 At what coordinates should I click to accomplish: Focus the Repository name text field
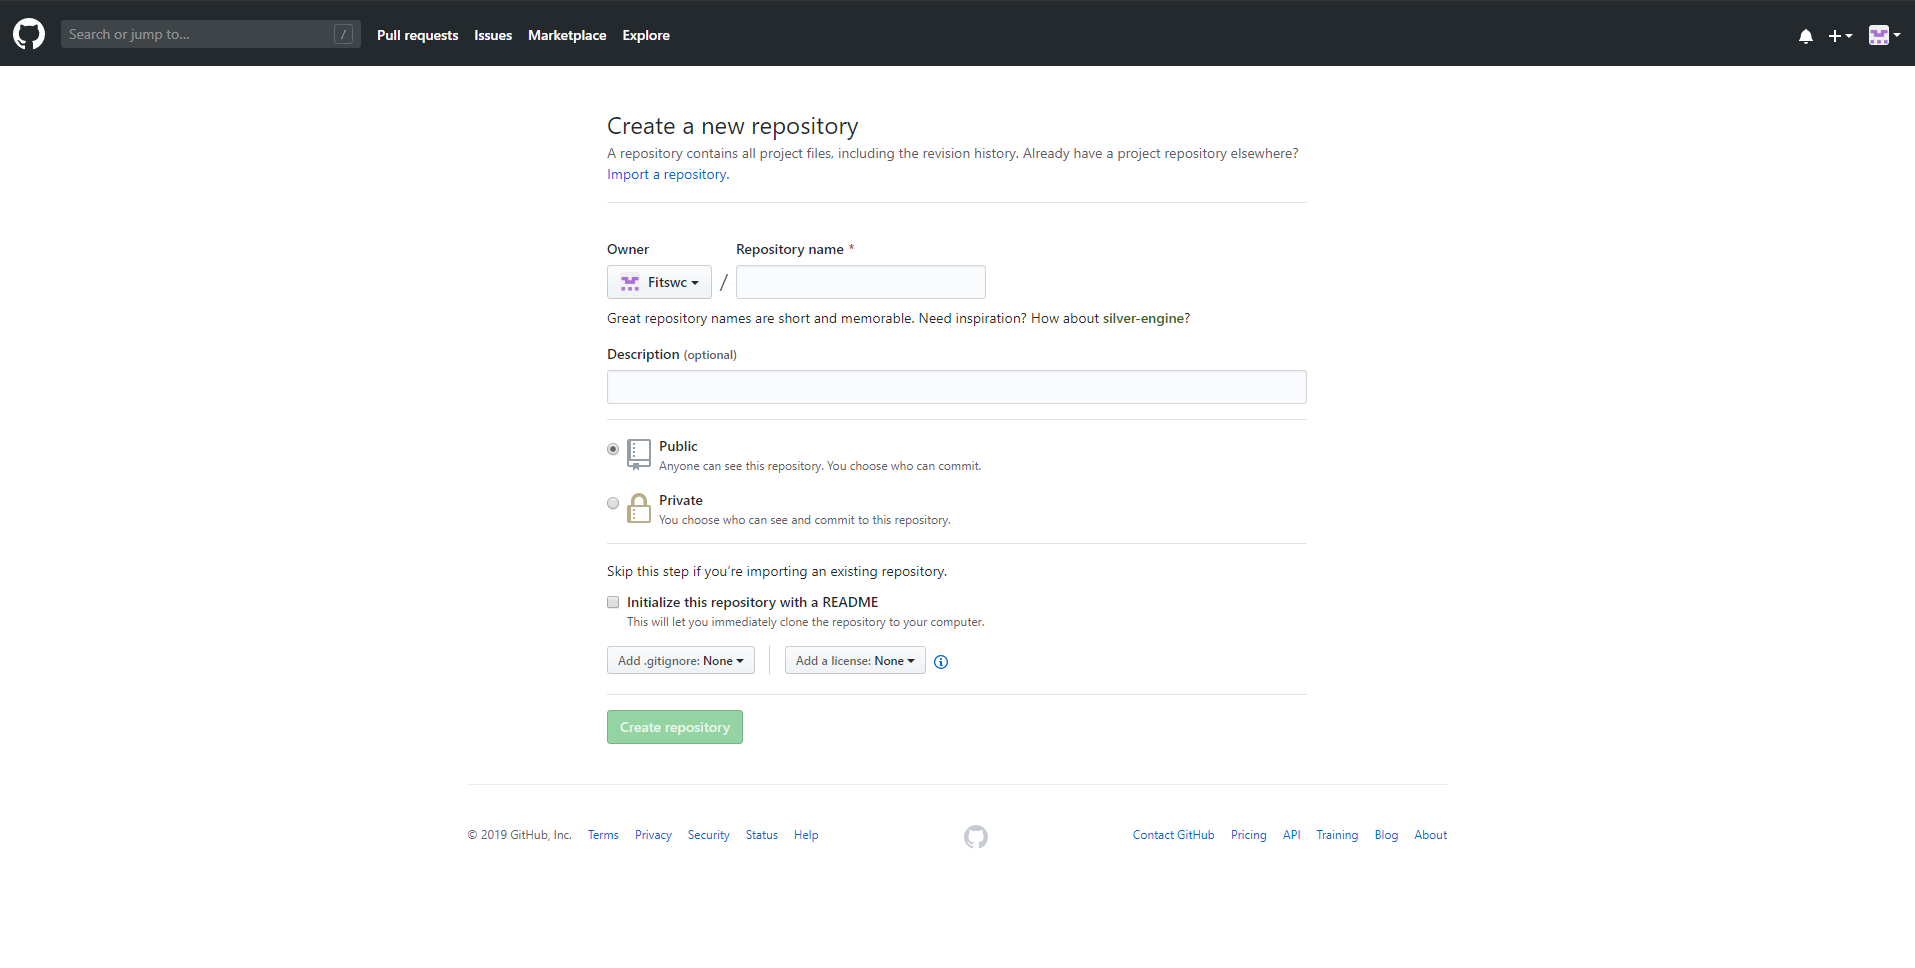(x=860, y=282)
